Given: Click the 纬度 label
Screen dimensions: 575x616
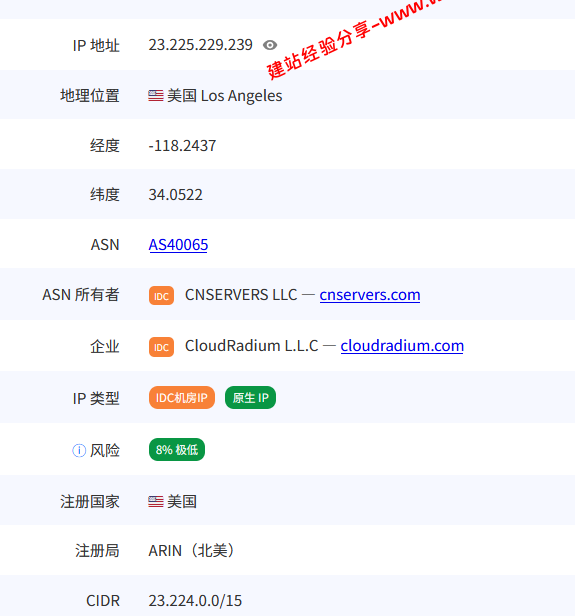Looking at the screenshot, I should click(x=105, y=195).
